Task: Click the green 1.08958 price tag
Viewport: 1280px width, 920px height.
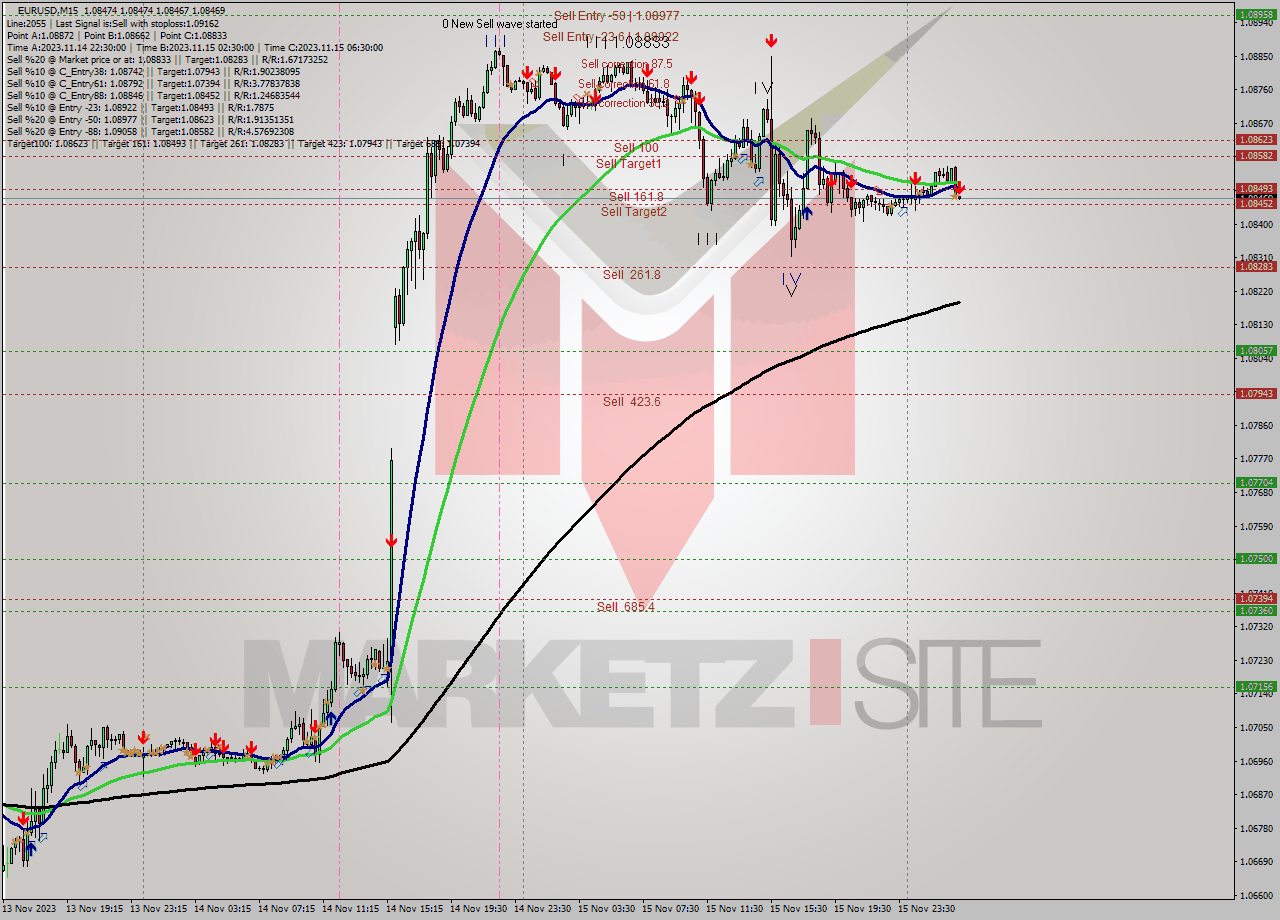Action: pos(1255,15)
